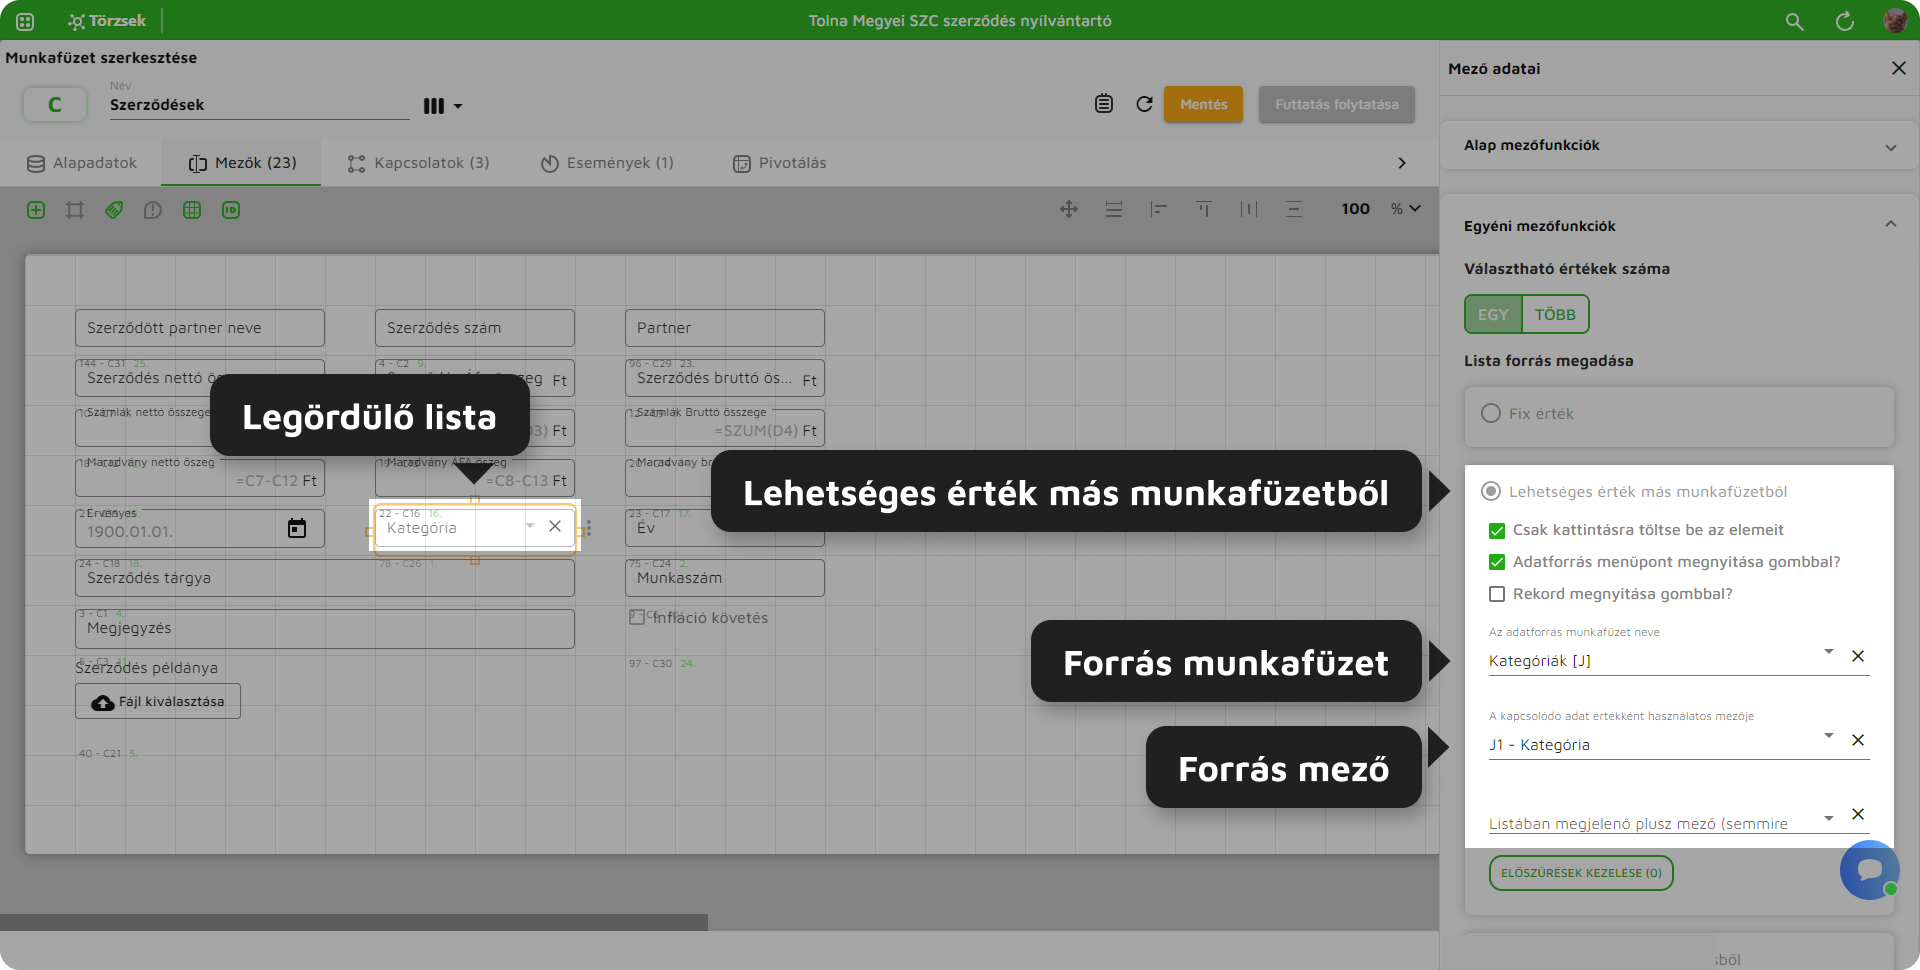Click the grid table toolbar icon
This screenshot has width=1920, height=970.
[x=192, y=210]
